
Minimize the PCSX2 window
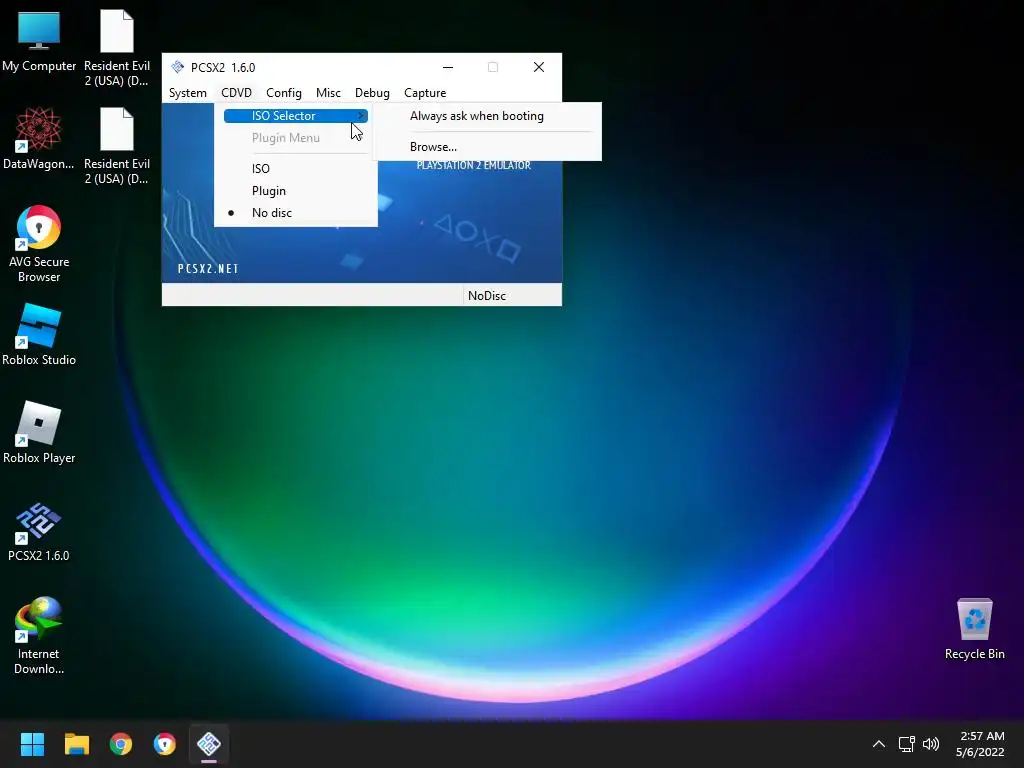[448, 67]
